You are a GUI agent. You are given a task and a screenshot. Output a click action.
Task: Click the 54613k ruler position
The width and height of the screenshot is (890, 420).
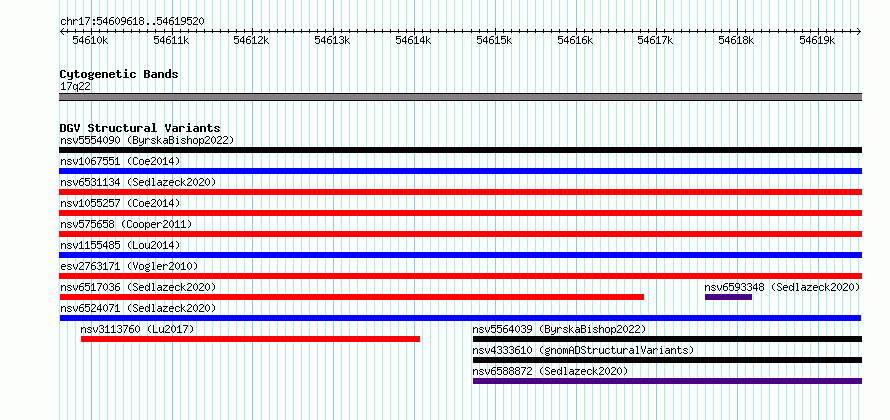(x=333, y=40)
